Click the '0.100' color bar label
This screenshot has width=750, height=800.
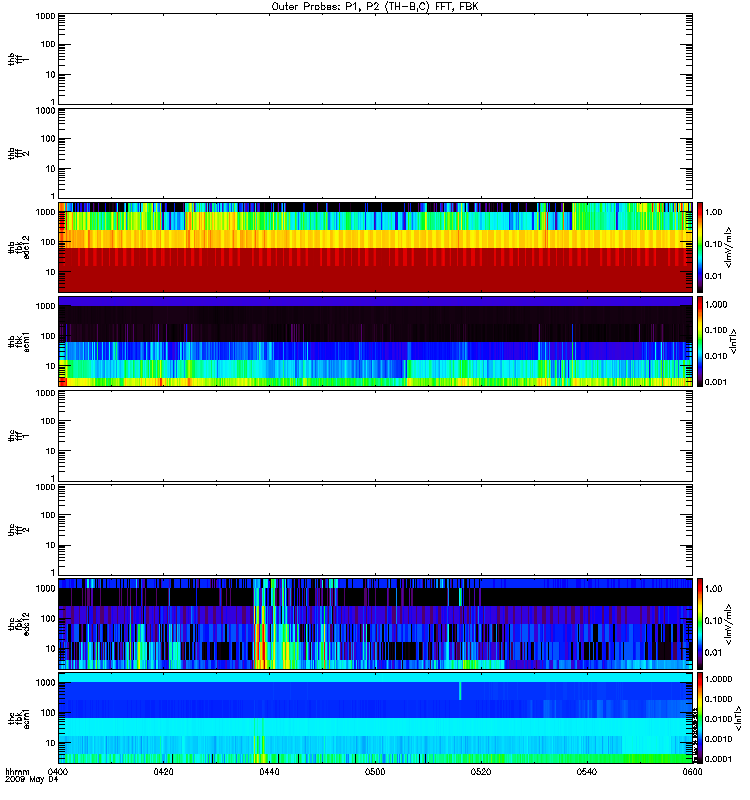[716, 330]
